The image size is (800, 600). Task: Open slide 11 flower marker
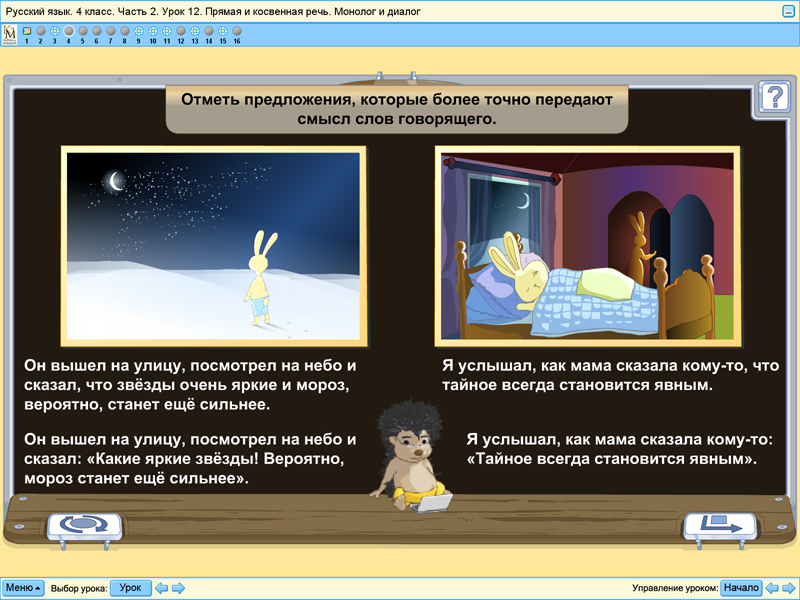coord(167,31)
